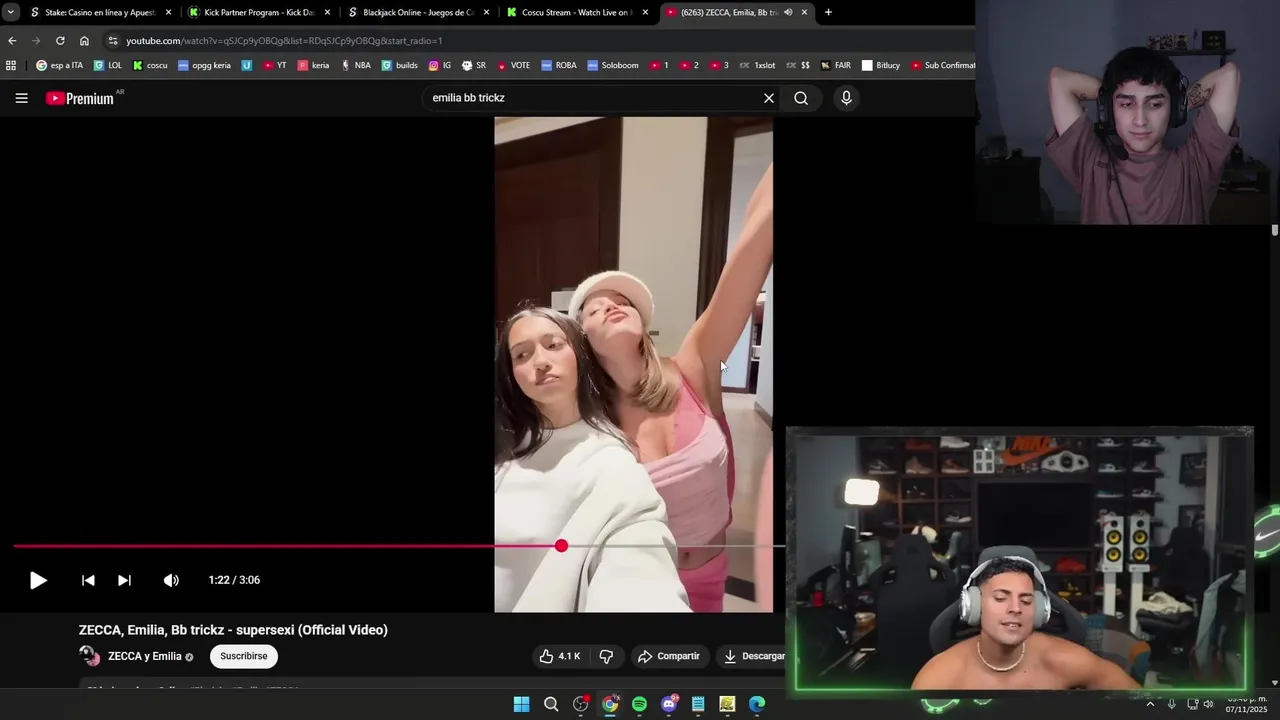
Task: Download the video via Descargar
Action: (754, 656)
